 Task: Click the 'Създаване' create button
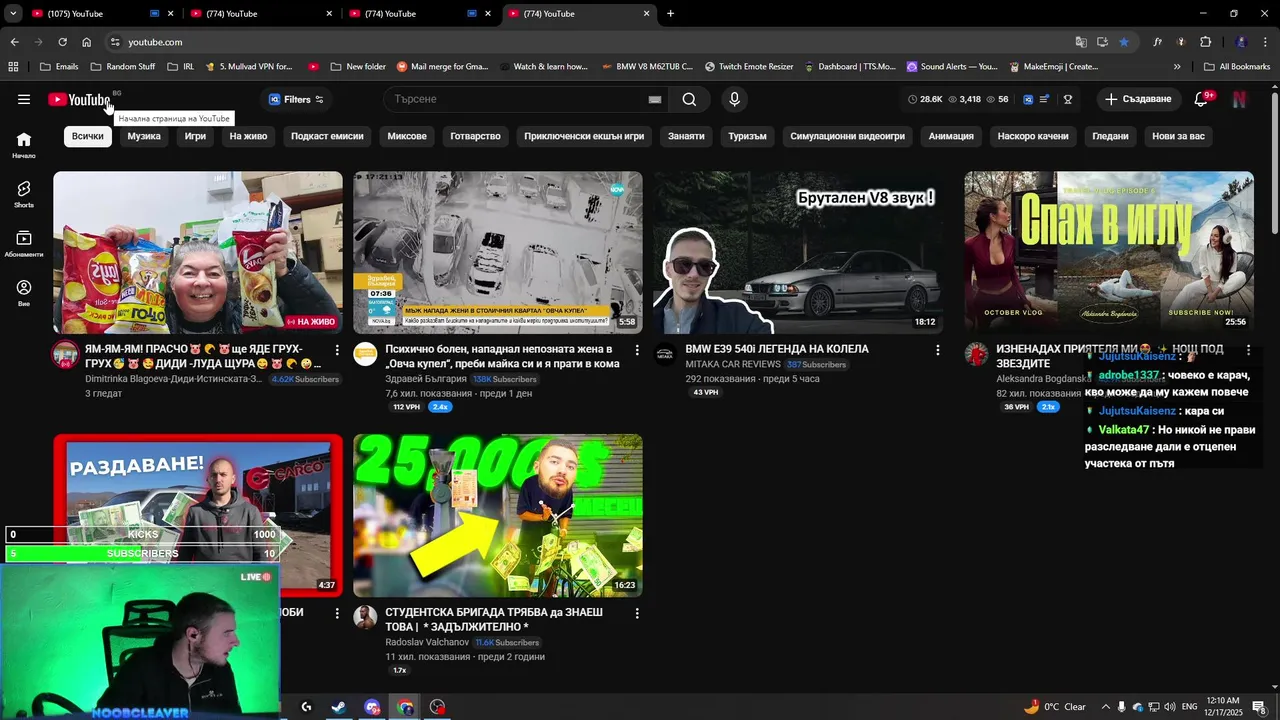tap(1137, 99)
